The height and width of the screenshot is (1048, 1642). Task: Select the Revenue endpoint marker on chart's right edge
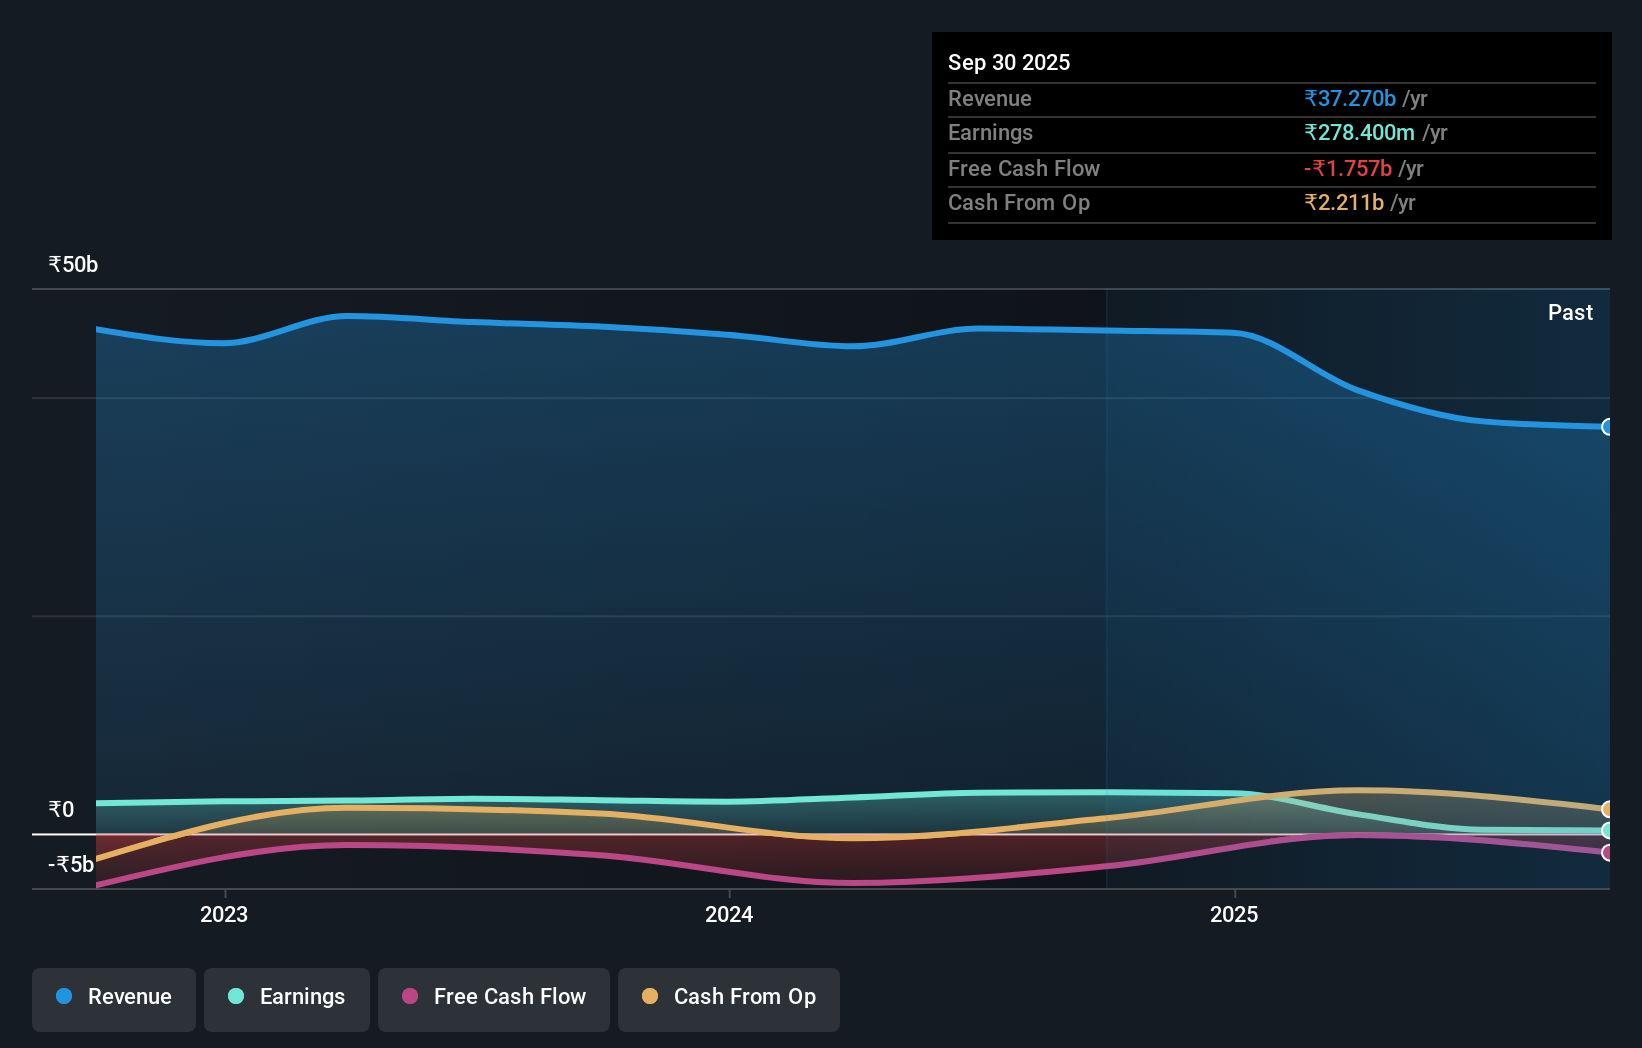click(1607, 427)
